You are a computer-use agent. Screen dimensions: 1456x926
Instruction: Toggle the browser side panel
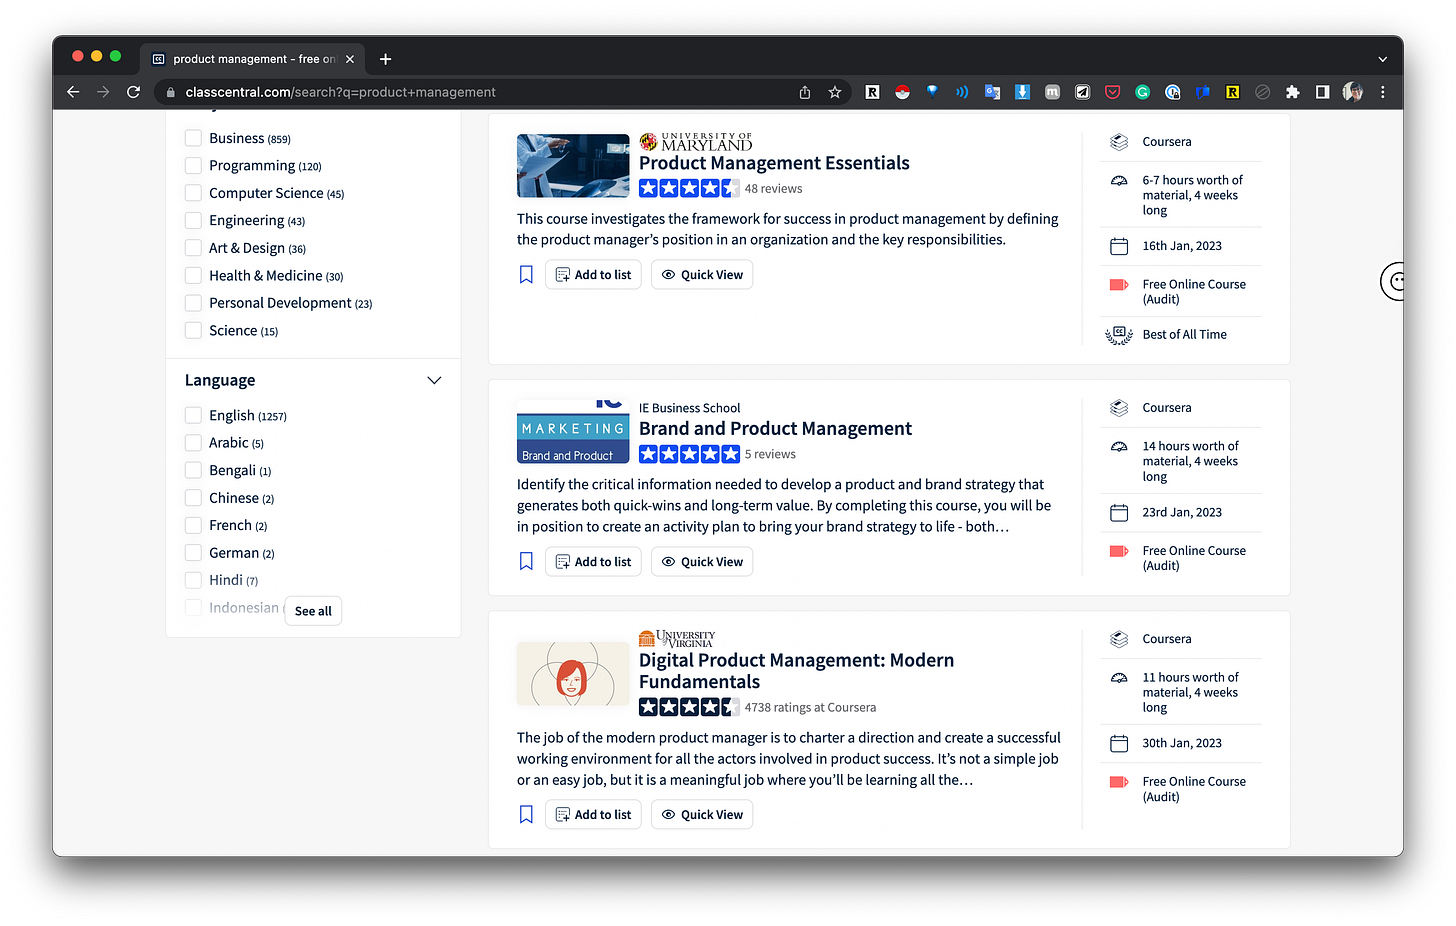1322,92
